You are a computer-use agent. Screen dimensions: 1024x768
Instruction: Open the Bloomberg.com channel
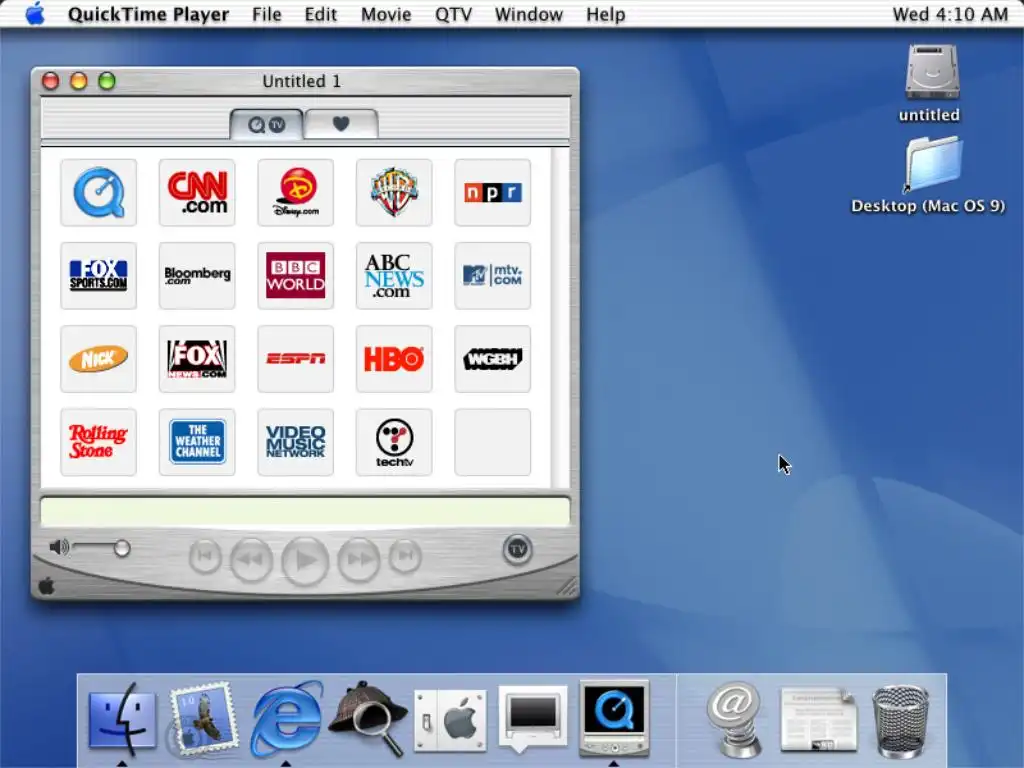point(197,276)
